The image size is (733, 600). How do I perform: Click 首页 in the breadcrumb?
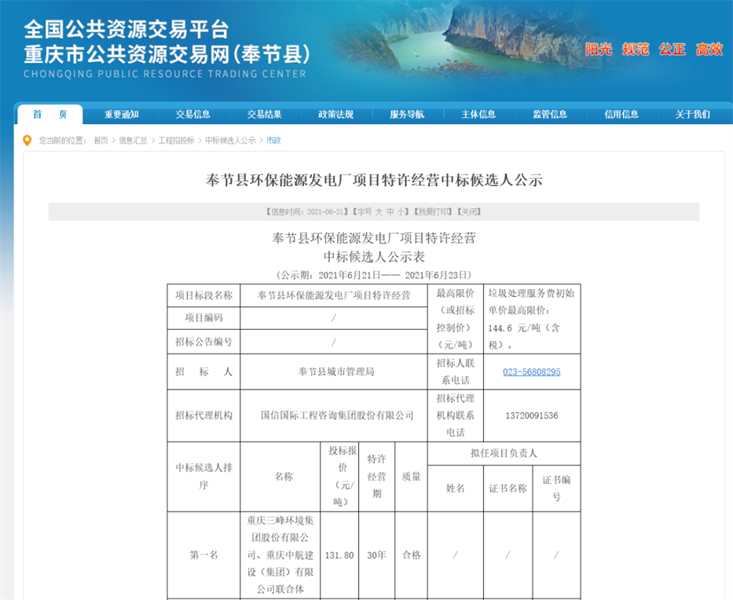click(101, 141)
